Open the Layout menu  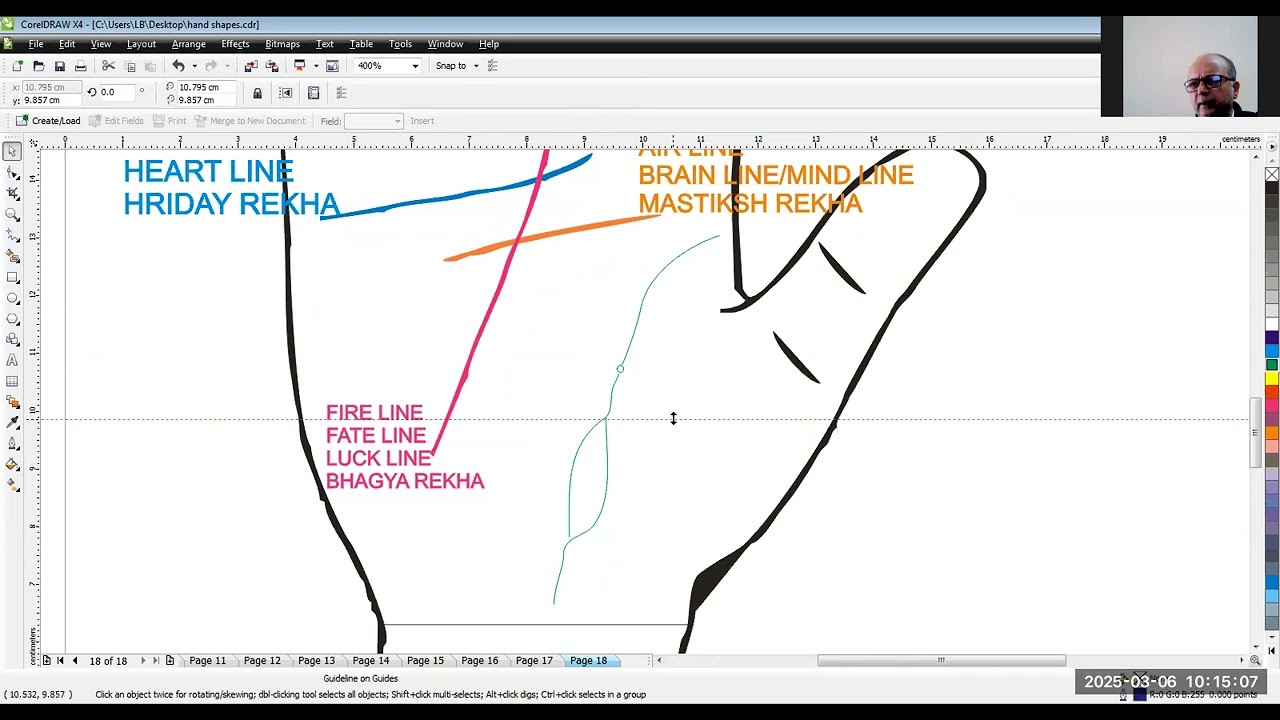click(141, 44)
